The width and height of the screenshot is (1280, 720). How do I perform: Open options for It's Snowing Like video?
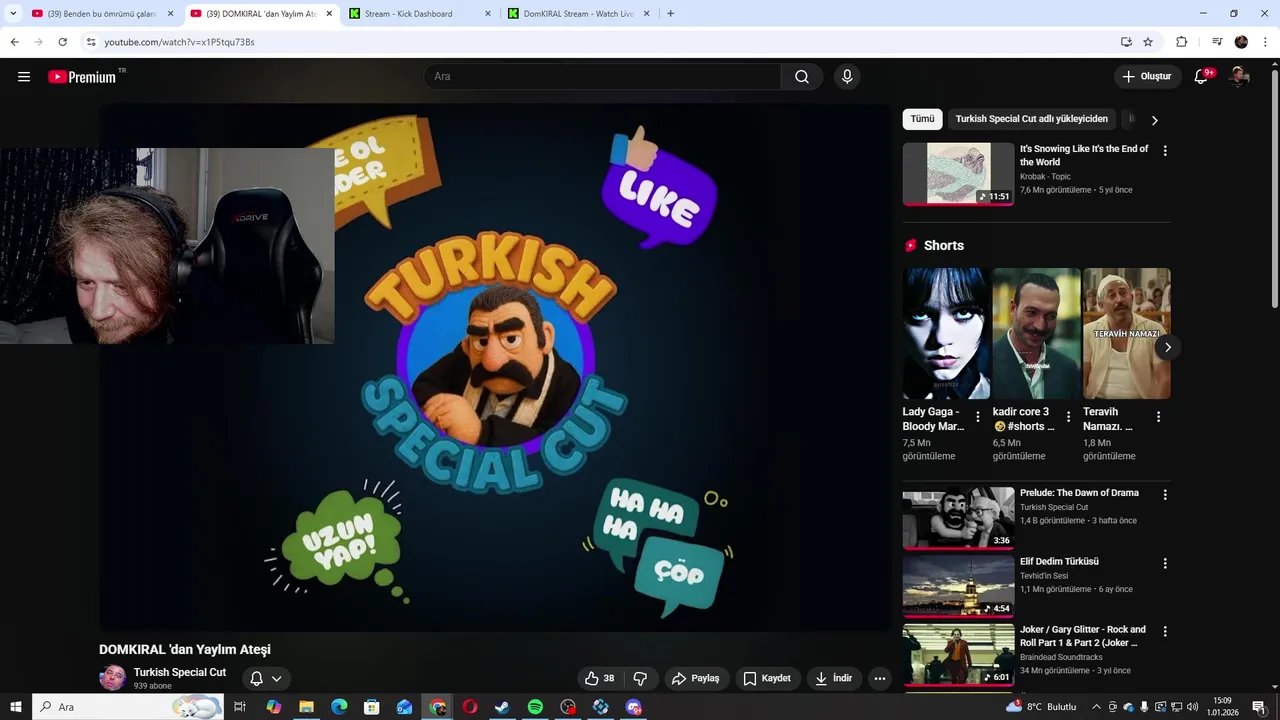(1164, 150)
